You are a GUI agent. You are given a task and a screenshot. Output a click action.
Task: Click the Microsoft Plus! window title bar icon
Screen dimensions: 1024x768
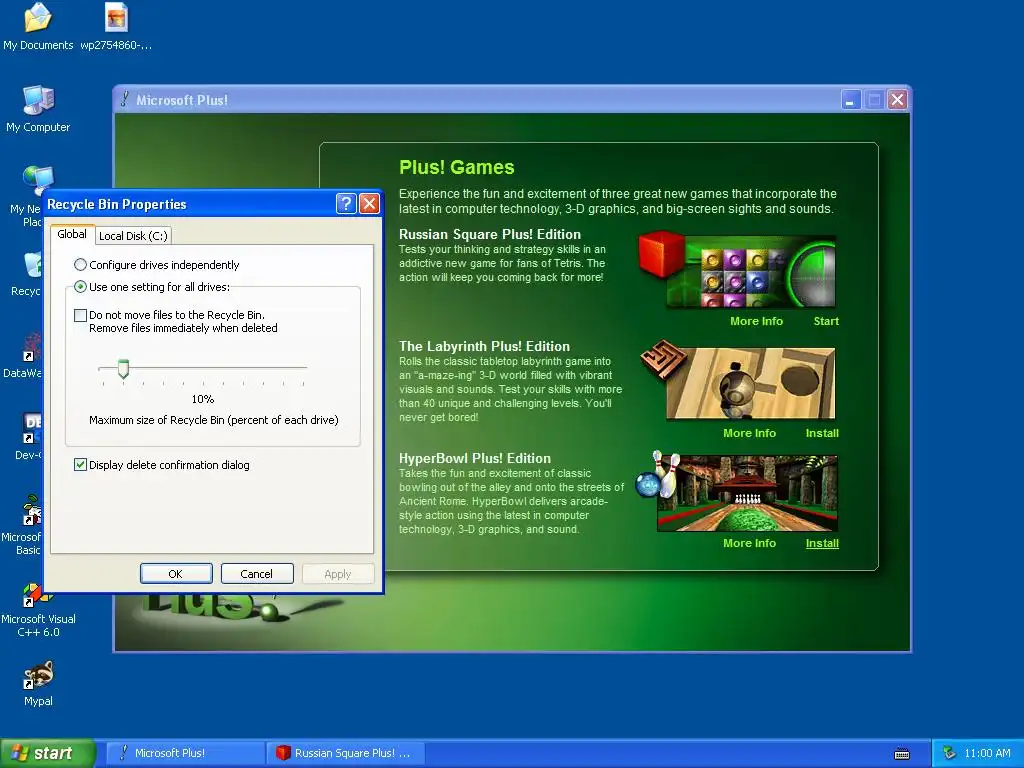[124, 99]
